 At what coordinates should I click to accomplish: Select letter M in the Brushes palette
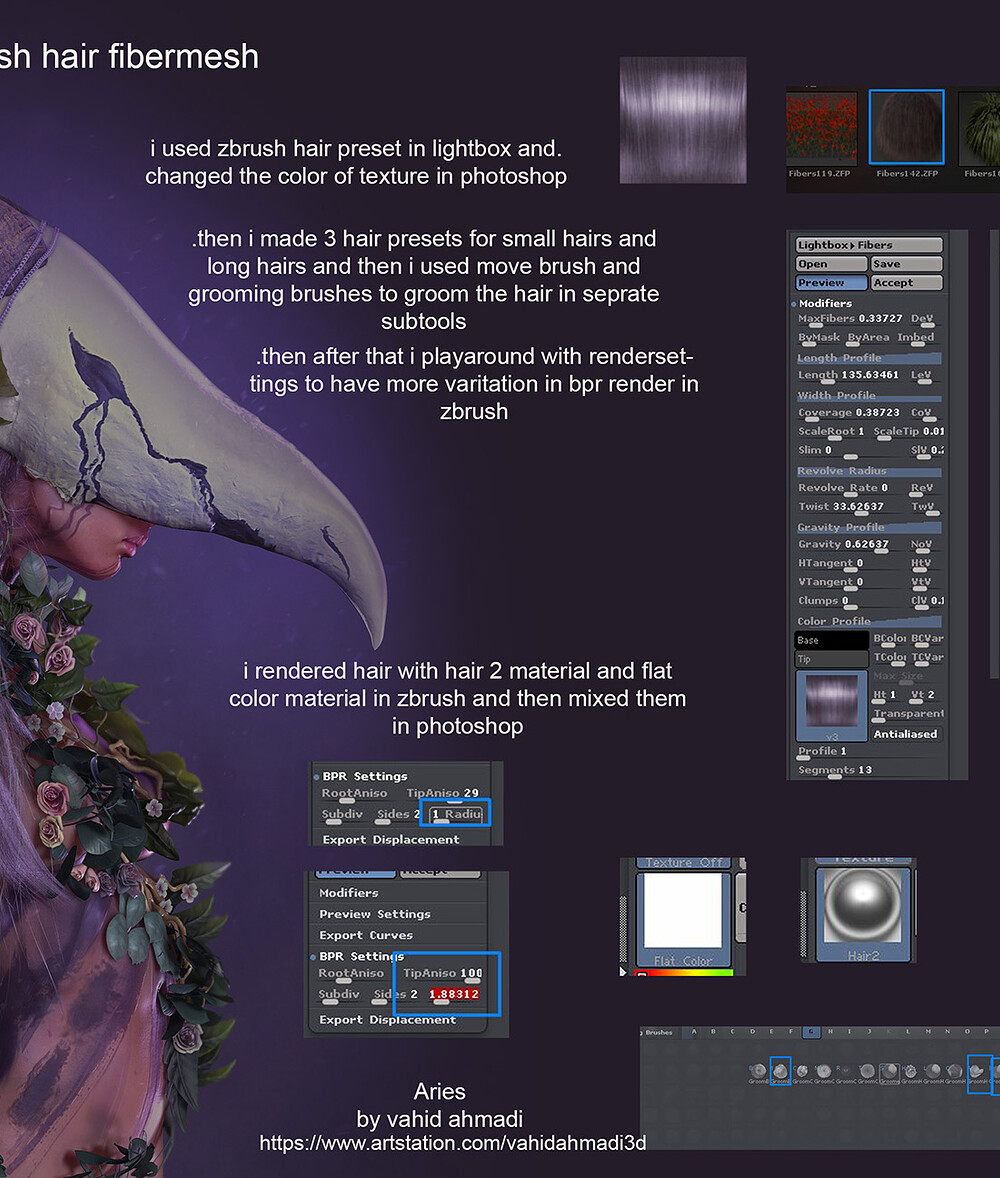coord(928,1032)
